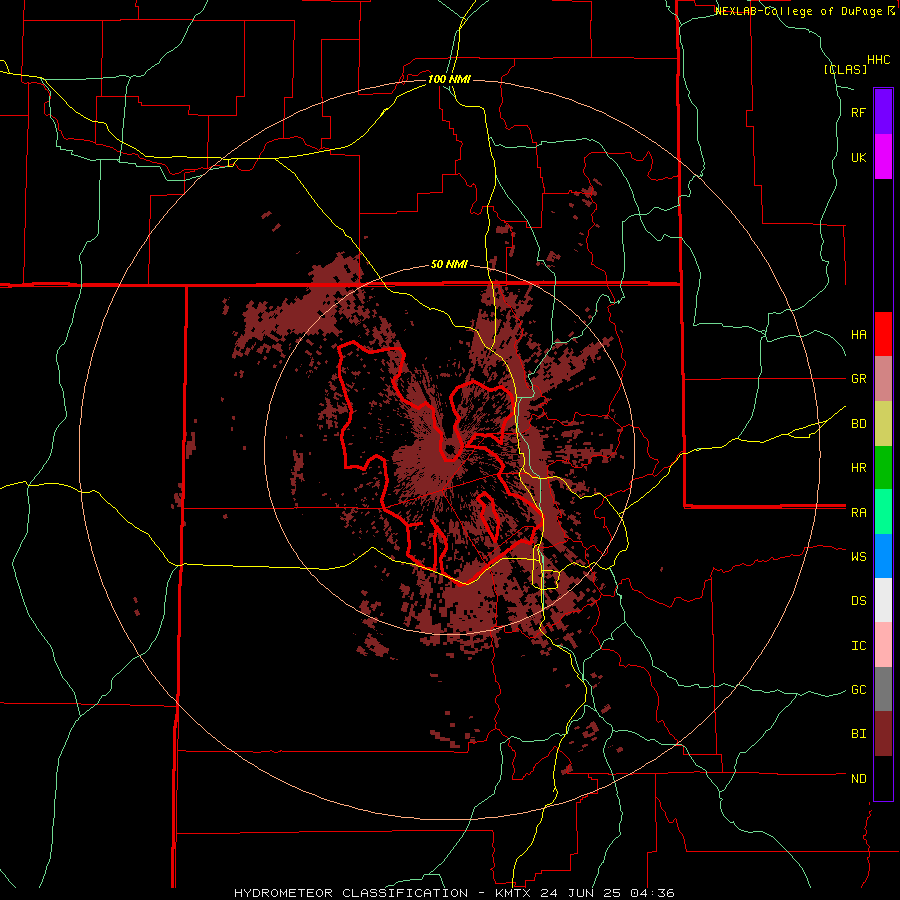This screenshot has height=900, width=900.
Task: Click the RF purple legend swatch
Action: 883,112
